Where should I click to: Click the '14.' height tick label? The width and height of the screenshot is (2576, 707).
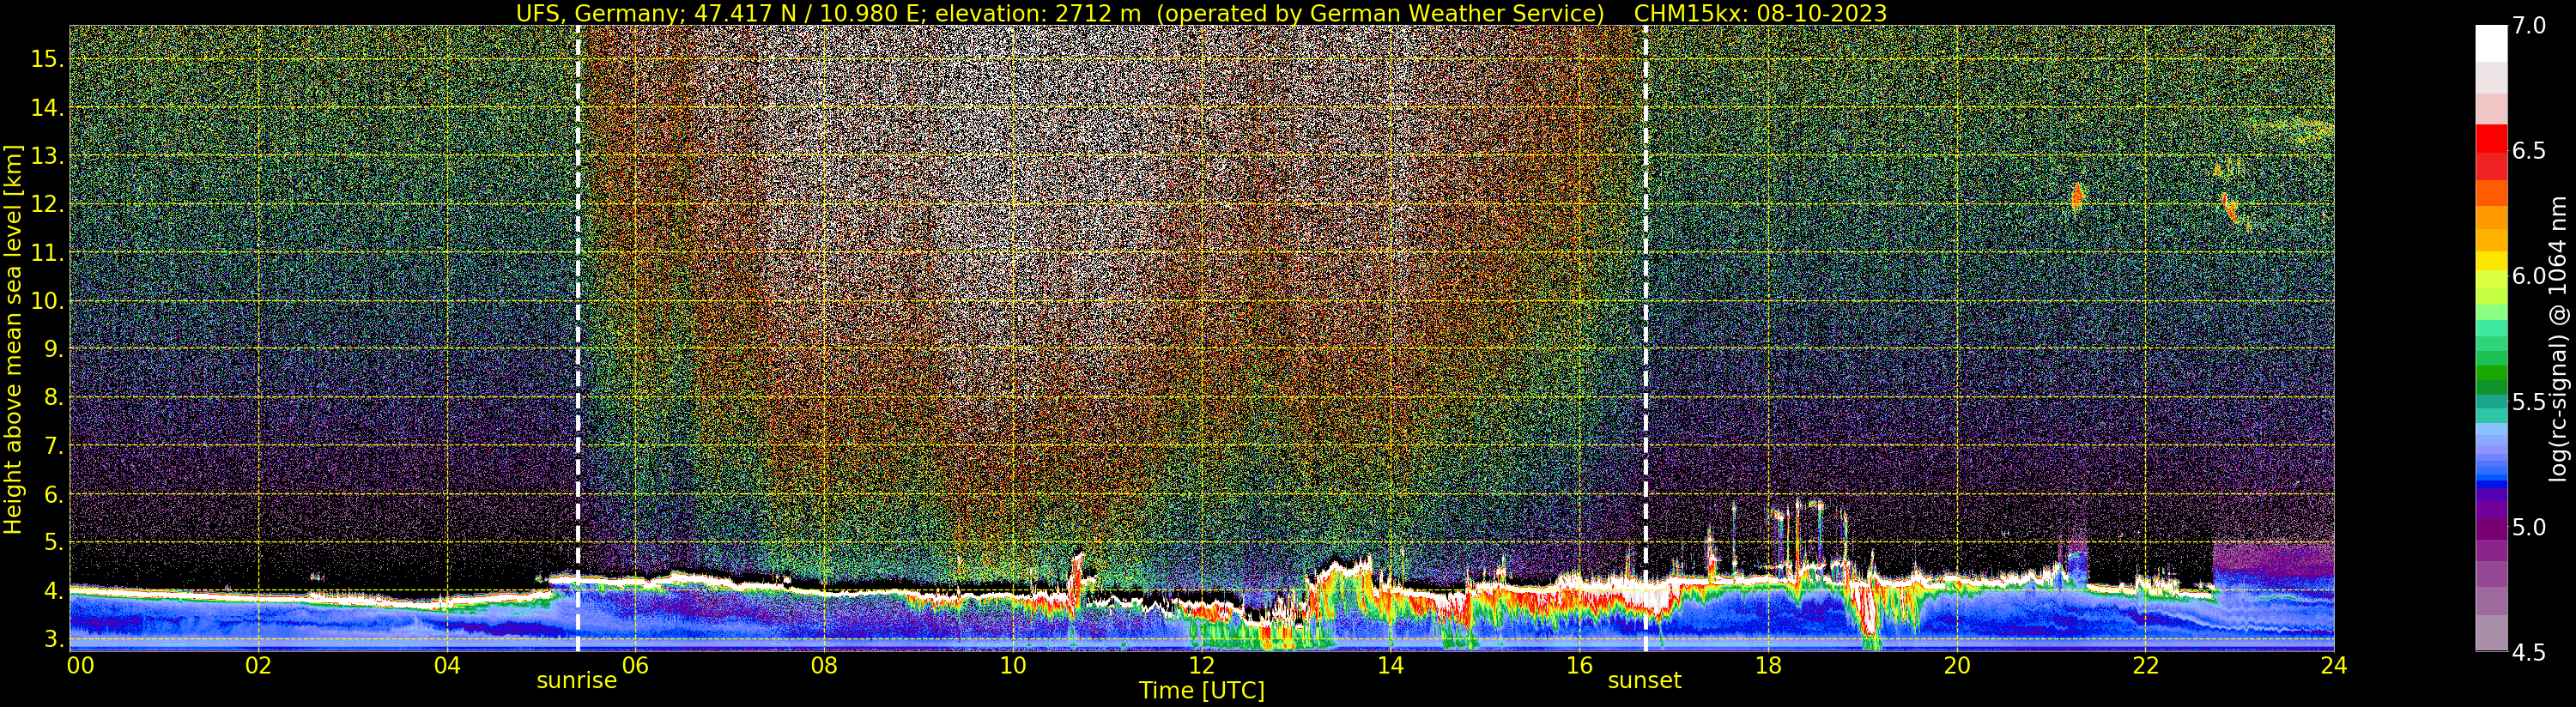pyautogui.click(x=47, y=108)
